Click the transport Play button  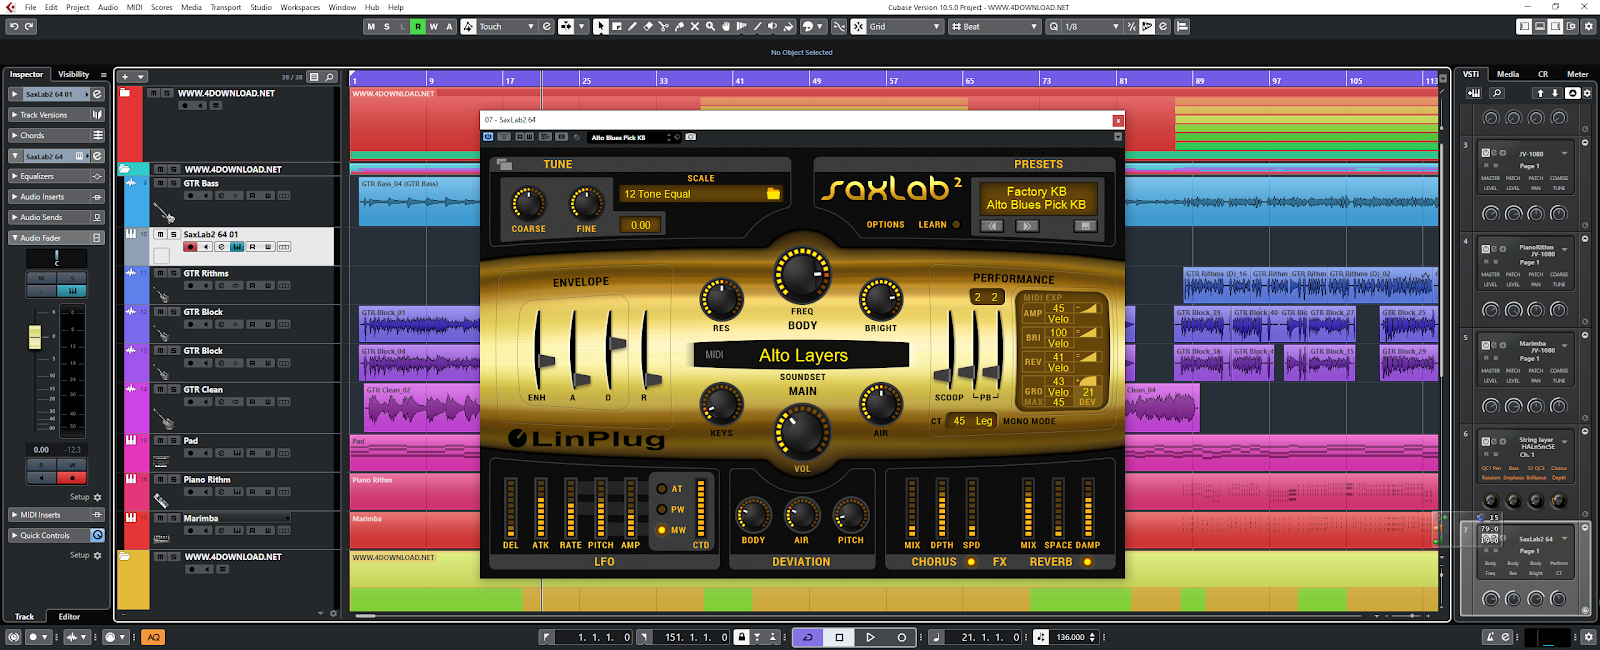click(870, 637)
